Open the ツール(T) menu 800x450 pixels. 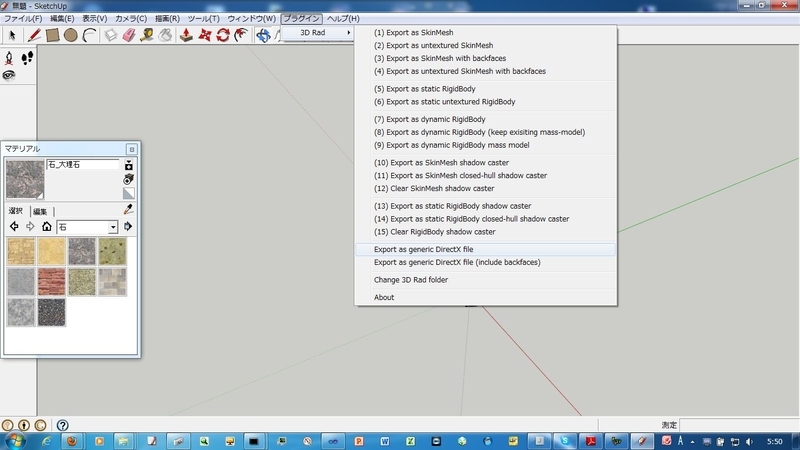tap(203, 18)
